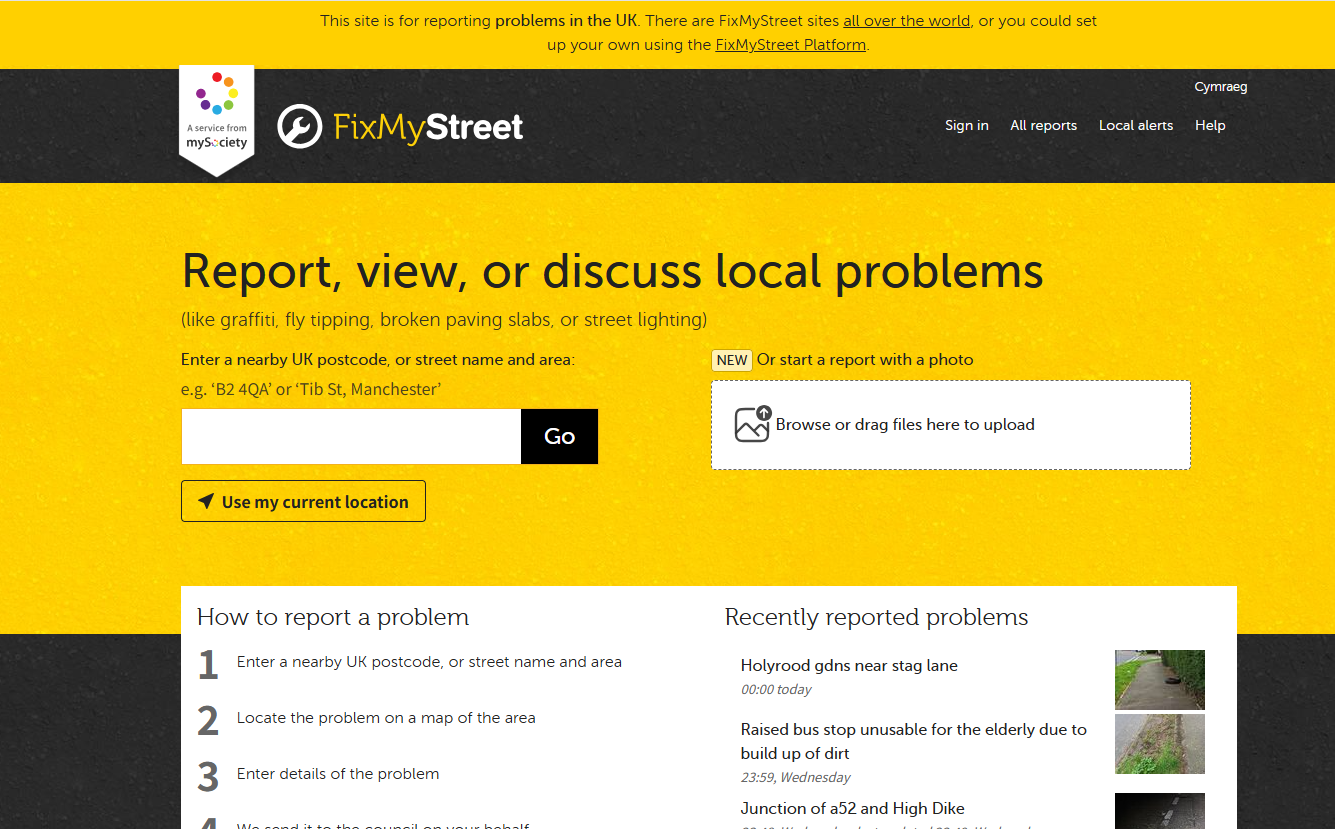Open the Sign in page
1335x829 pixels.
click(966, 125)
